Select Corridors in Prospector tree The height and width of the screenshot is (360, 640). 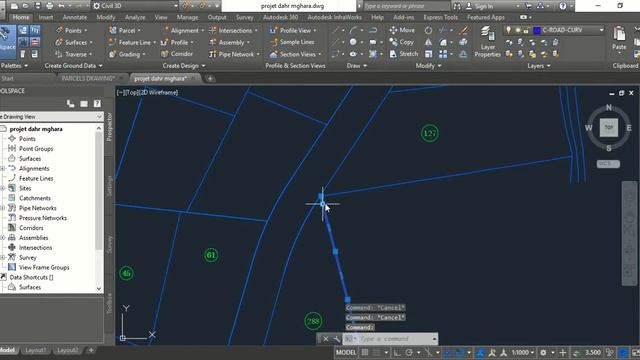tap(31, 228)
